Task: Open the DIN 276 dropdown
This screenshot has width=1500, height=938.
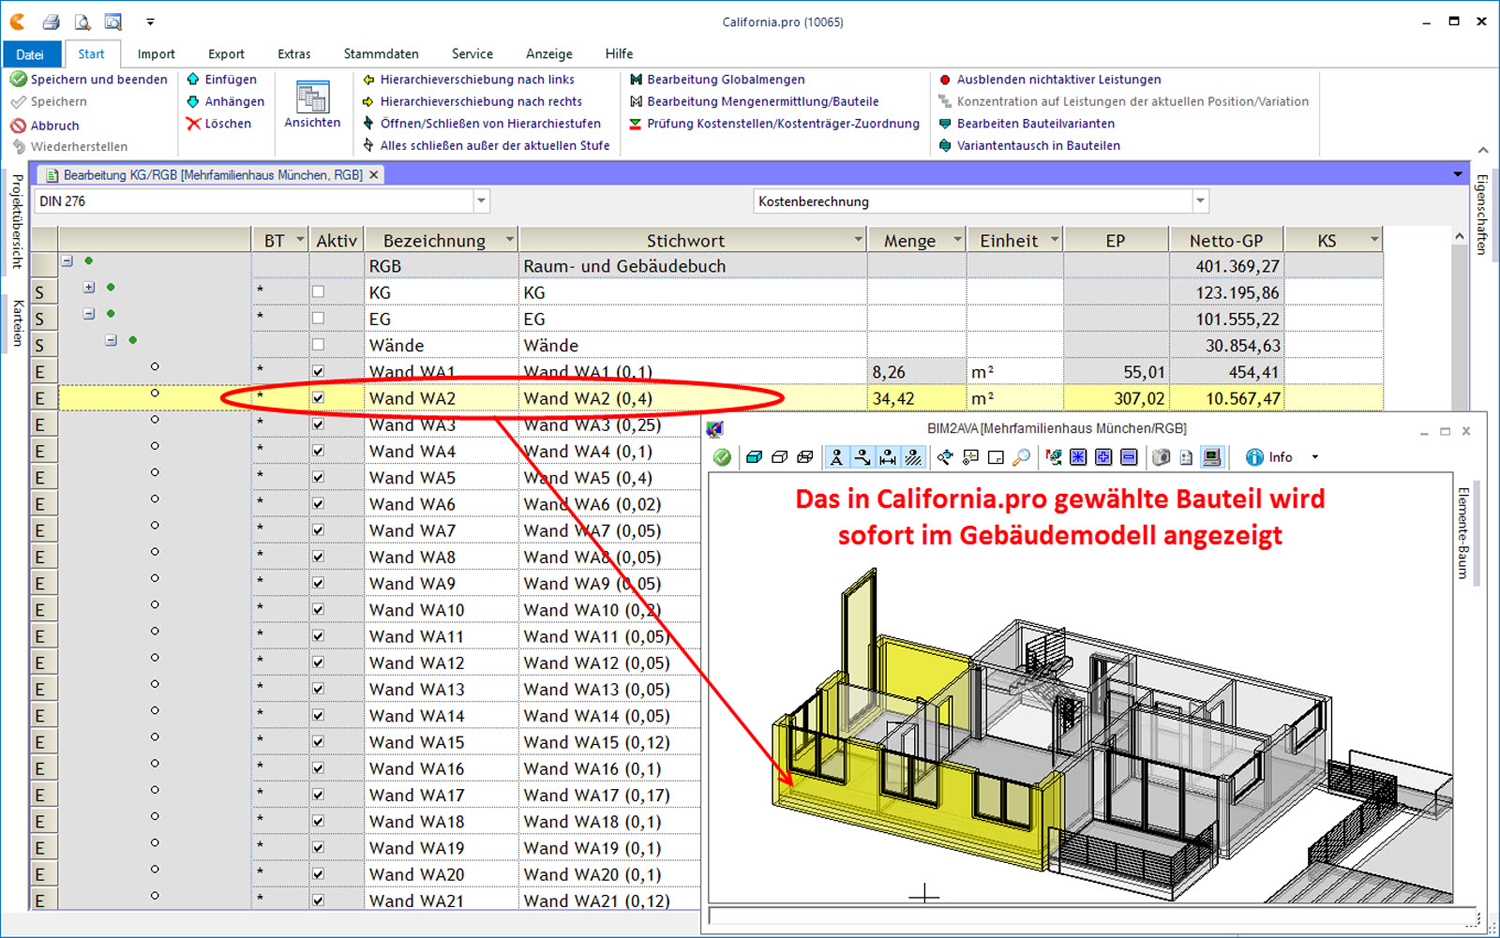Action: tap(481, 201)
